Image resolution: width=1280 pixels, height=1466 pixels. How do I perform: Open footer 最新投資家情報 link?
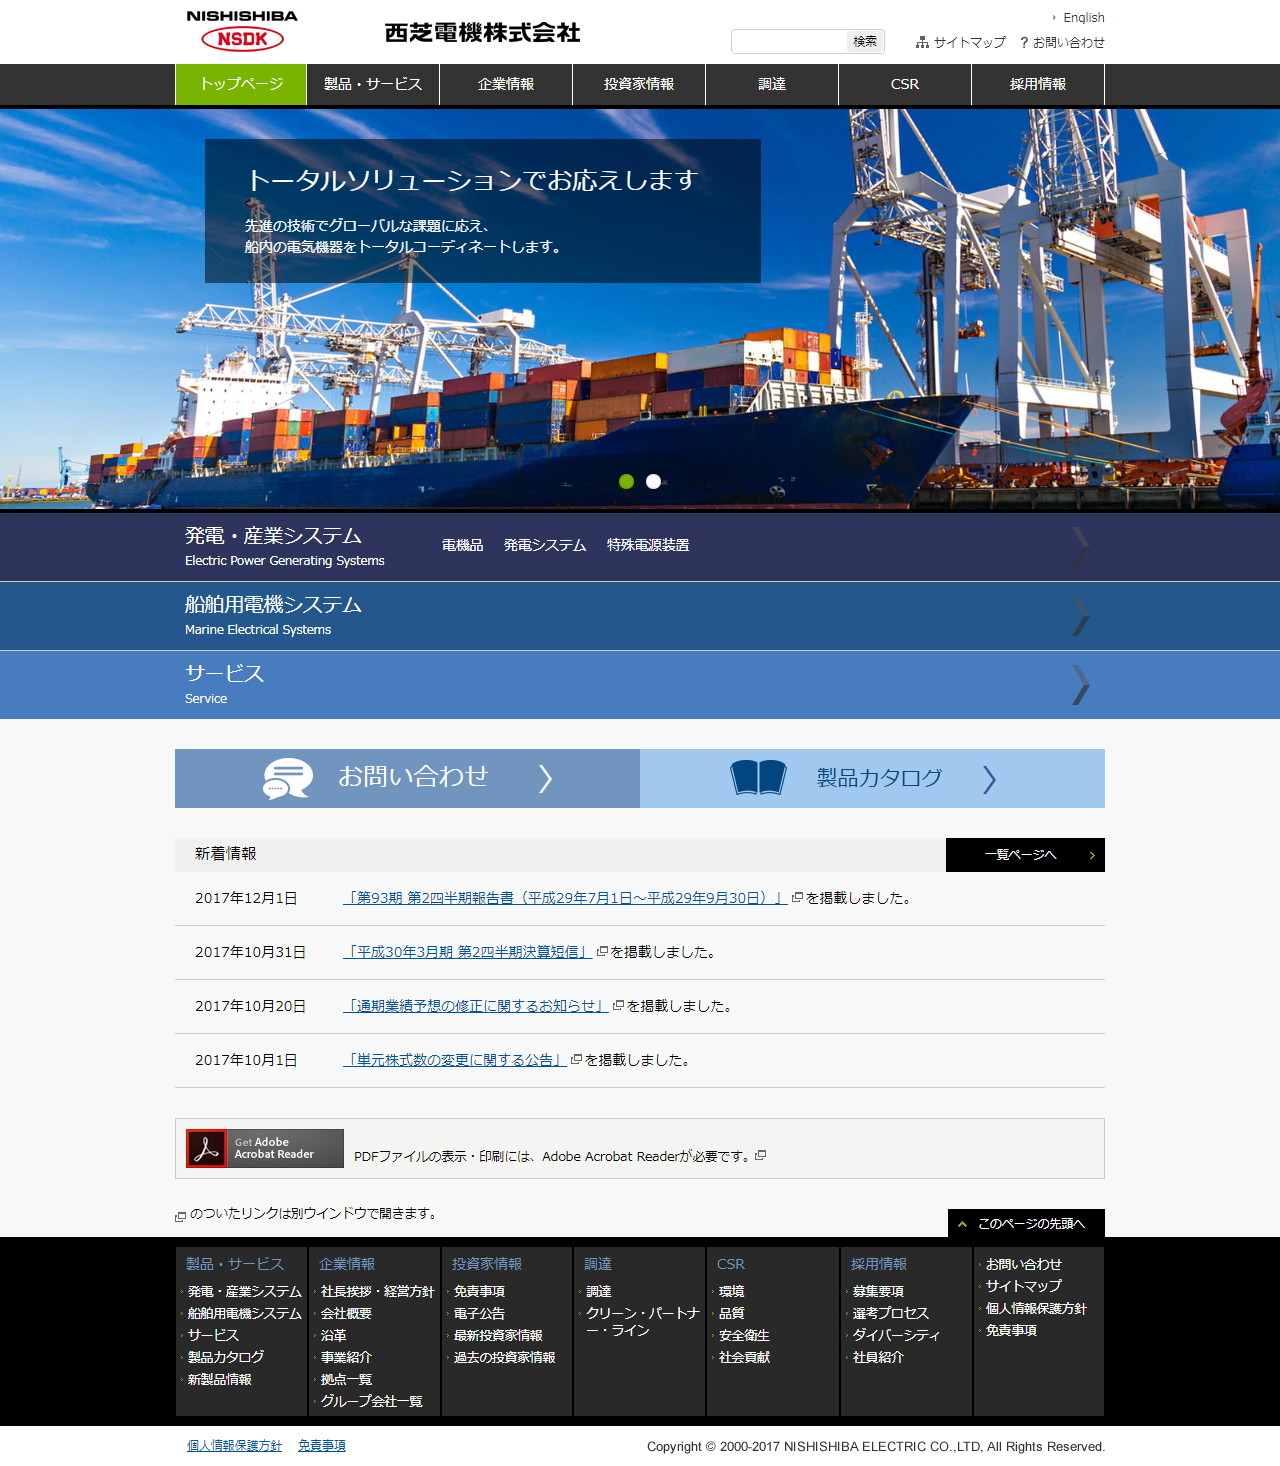[498, 1336]
